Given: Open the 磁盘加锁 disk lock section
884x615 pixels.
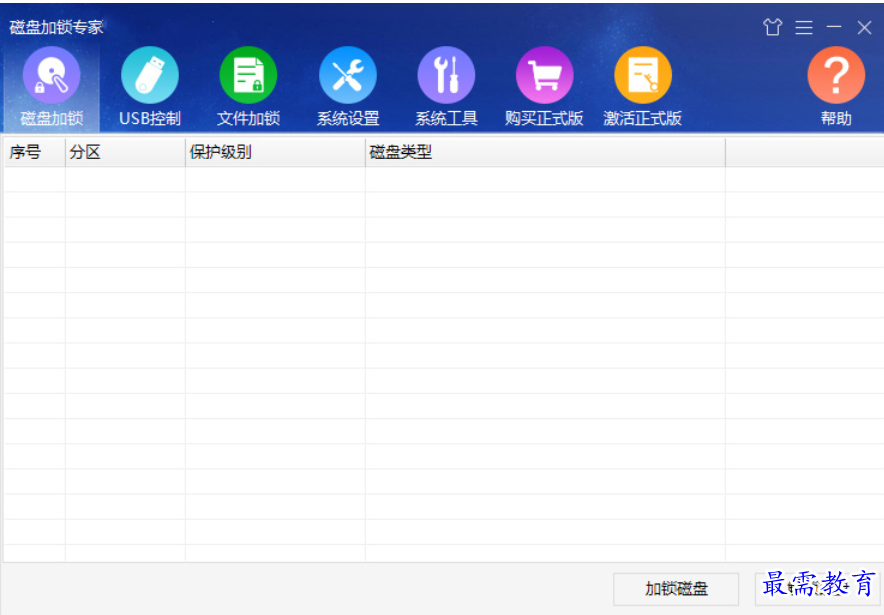Looking at the screenshot, I should point(51,87).
